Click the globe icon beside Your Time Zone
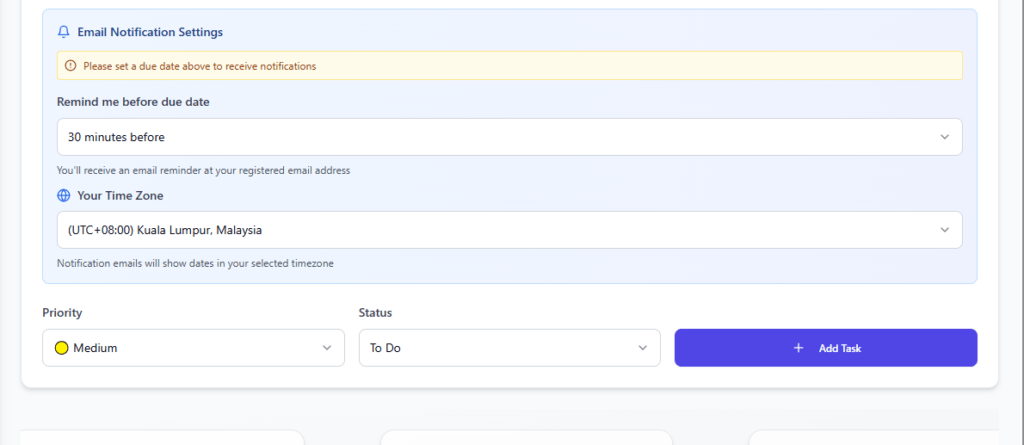The width and height of the screenshot is (1024, 445). pos(64,196)
